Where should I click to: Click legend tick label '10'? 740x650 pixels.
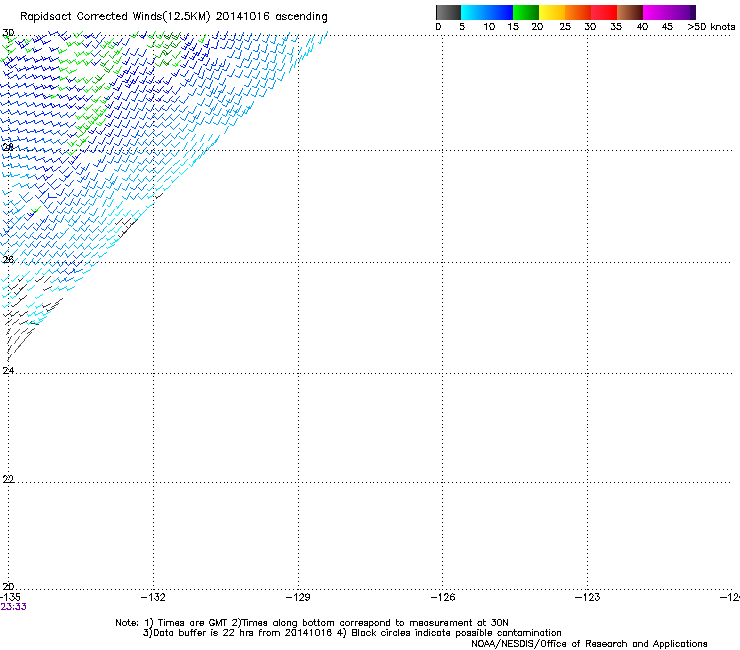tap(489, 27)
